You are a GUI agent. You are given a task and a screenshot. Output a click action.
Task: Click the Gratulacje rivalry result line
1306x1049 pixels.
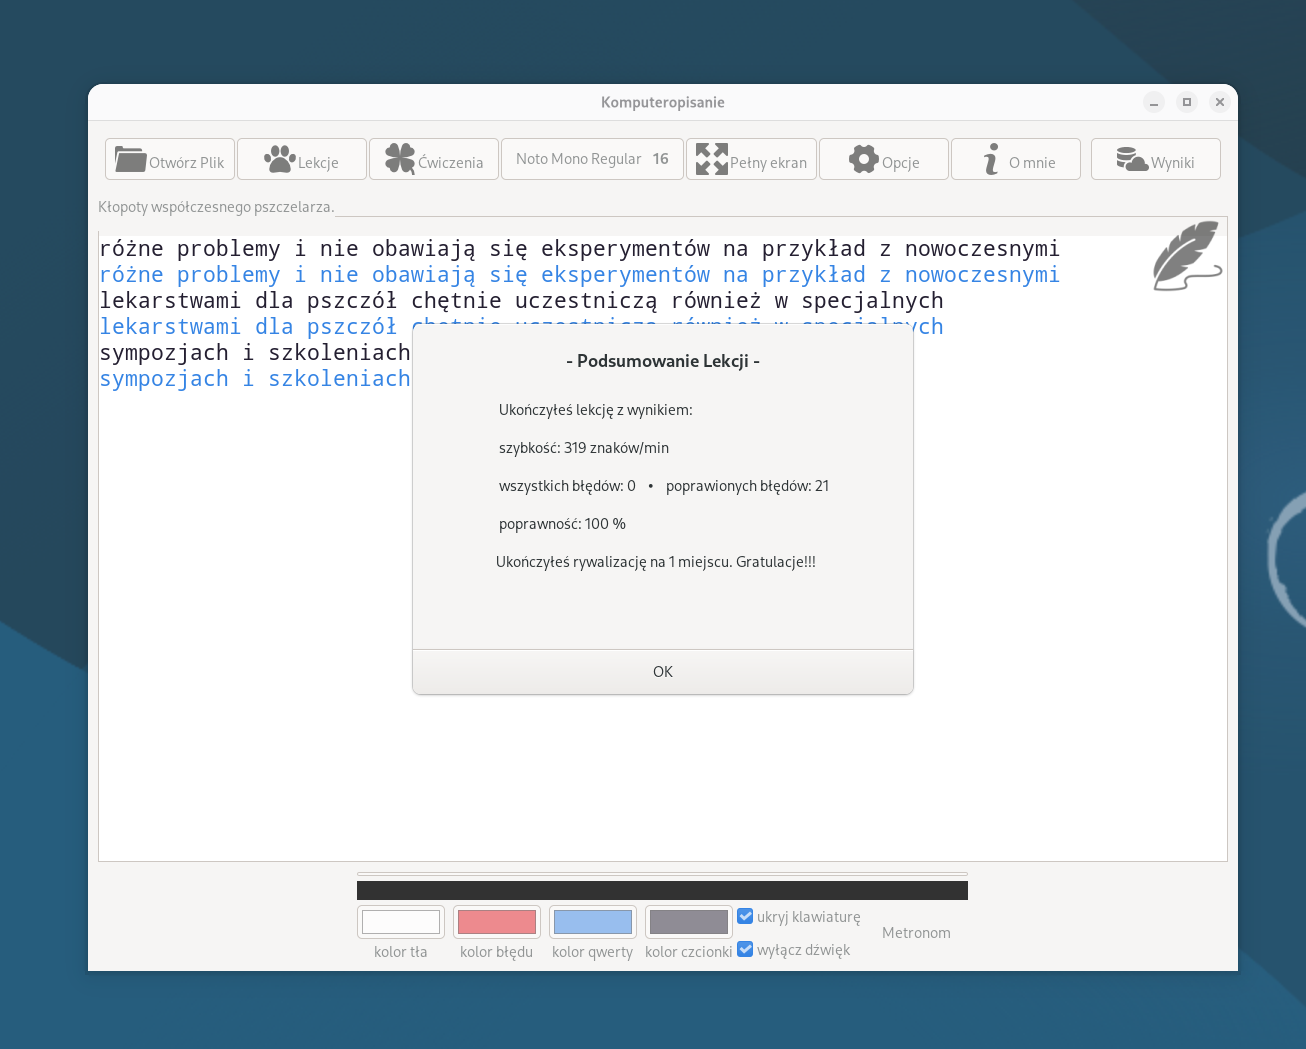(656, 562)
